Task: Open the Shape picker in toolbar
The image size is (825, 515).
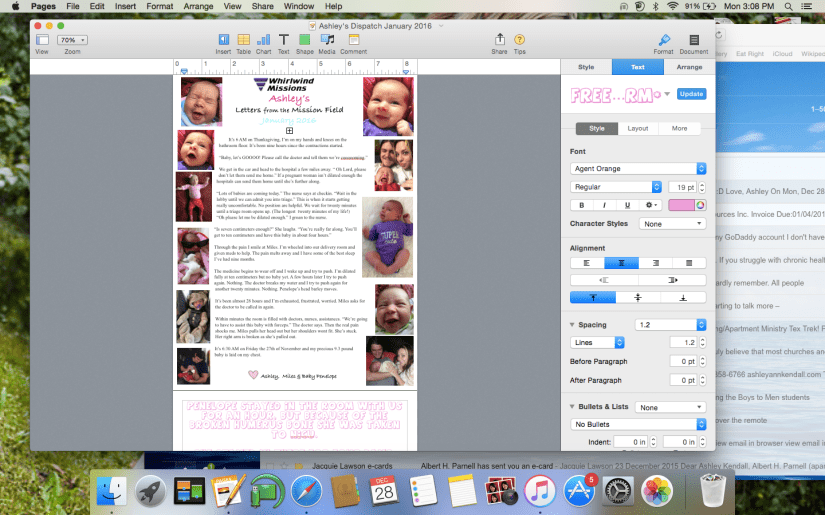Action: (x=305, y=39)
